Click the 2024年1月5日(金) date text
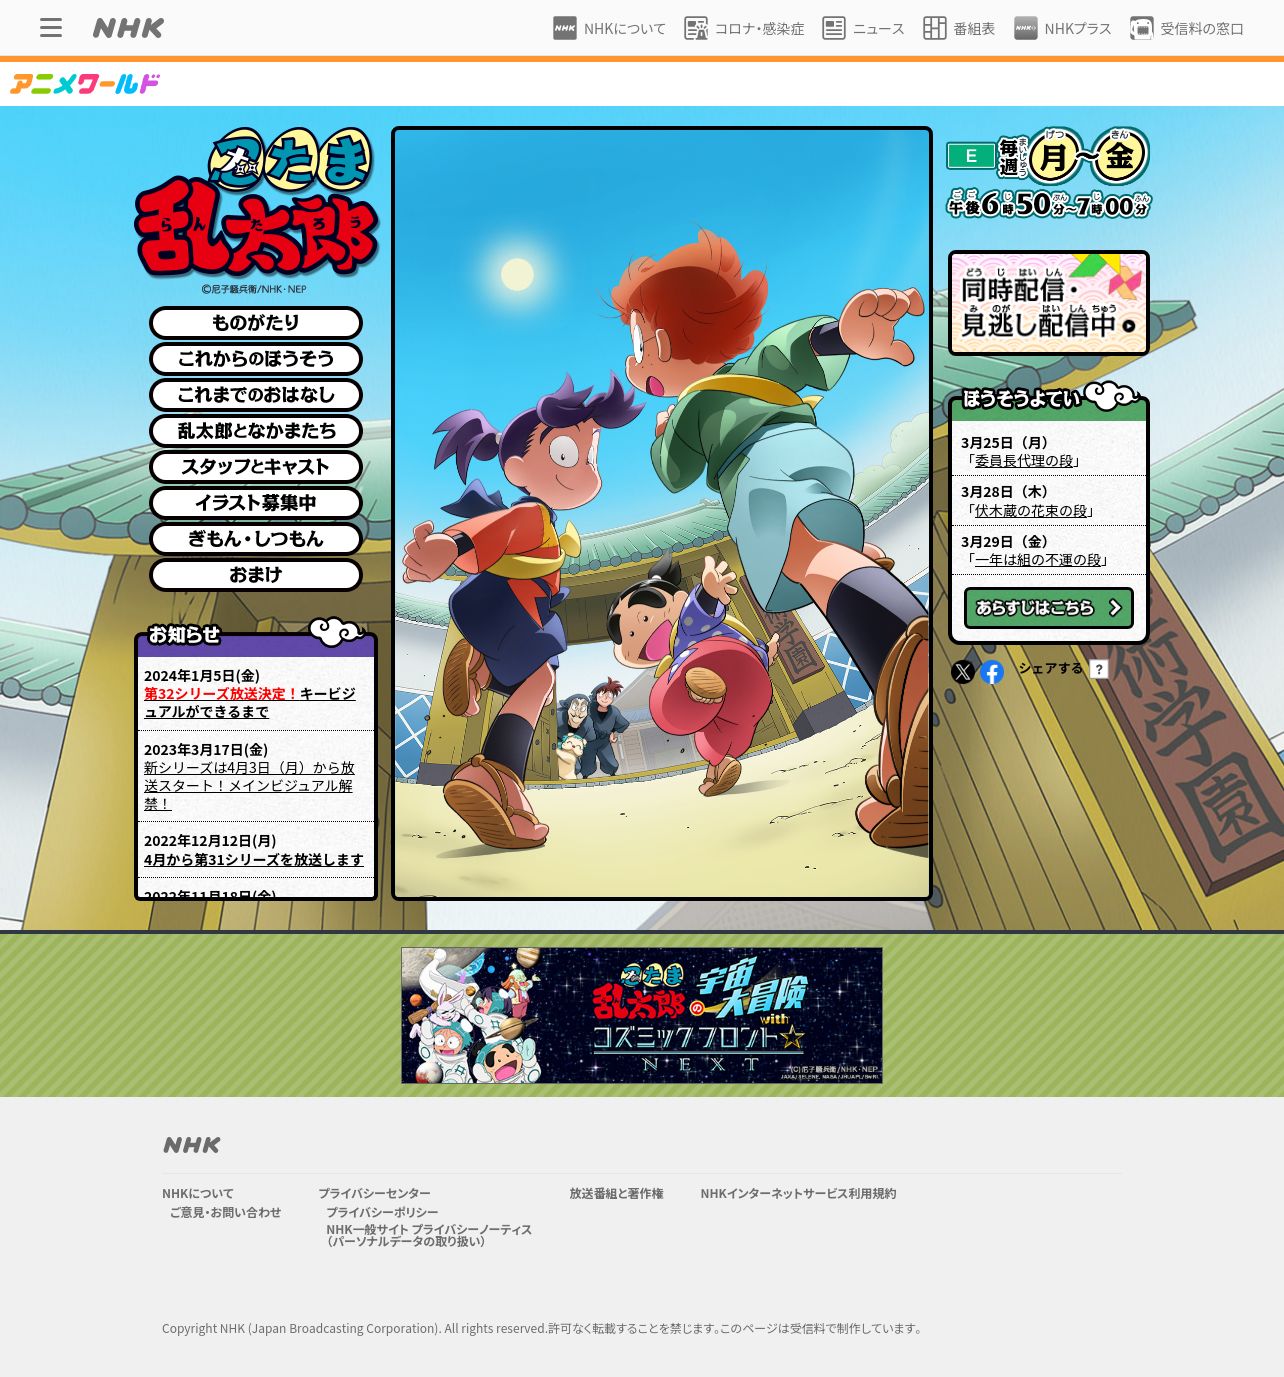The width and height of the screenshot is (1284, 1377). 202,676
